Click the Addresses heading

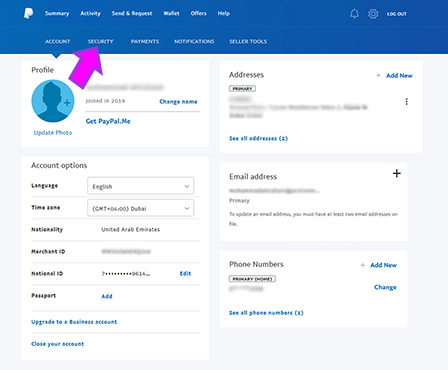(x=246, y=75)
